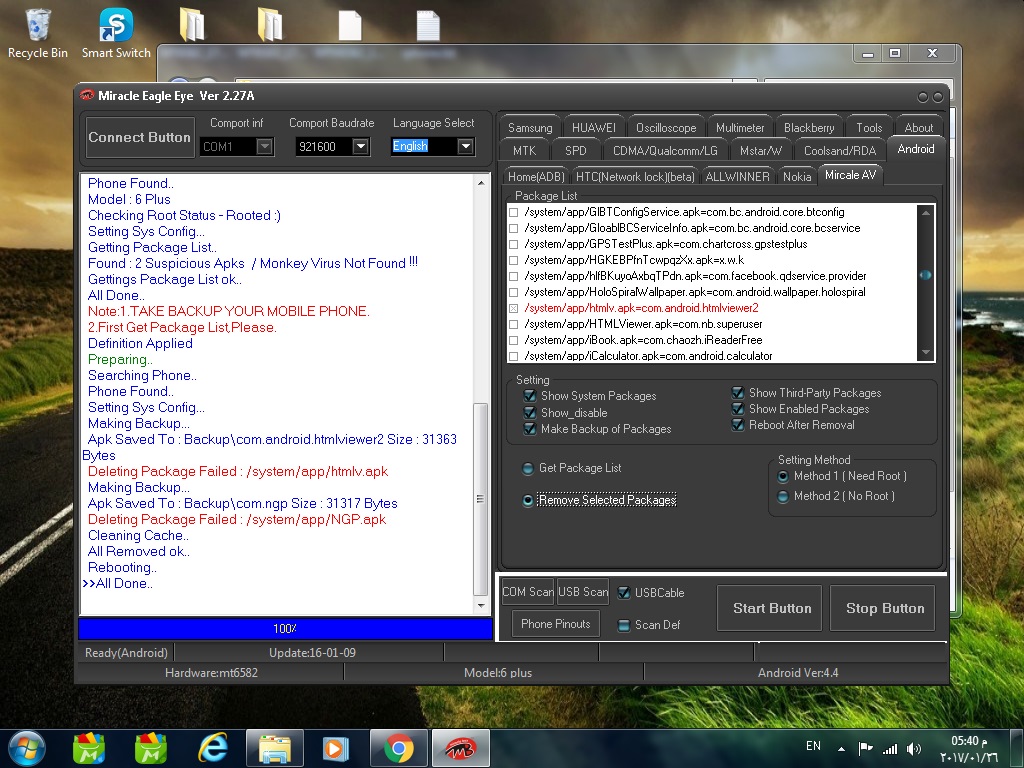Click the Miracle Box taskbar icon
Screen dimensions: 1024x768
coord(460,748)
